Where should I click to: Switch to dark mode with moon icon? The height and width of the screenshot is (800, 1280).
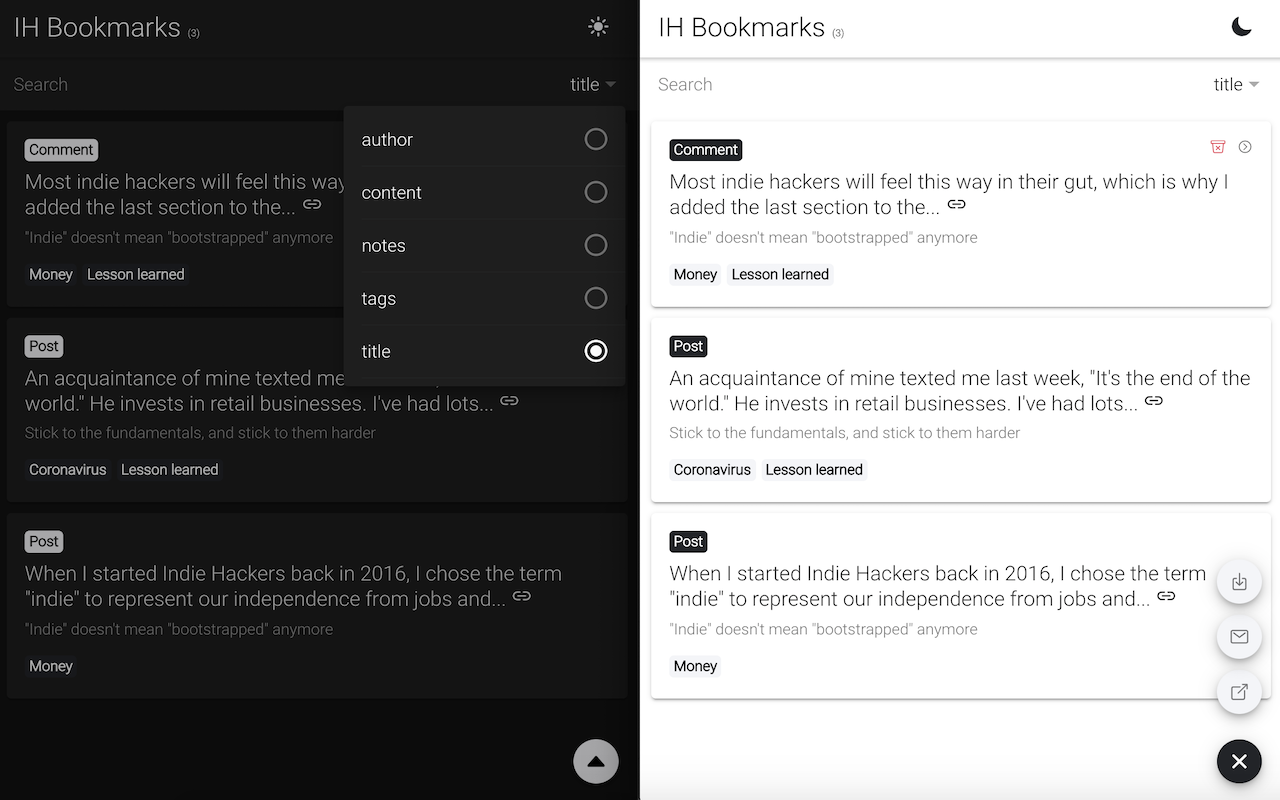pos(1241,27)
